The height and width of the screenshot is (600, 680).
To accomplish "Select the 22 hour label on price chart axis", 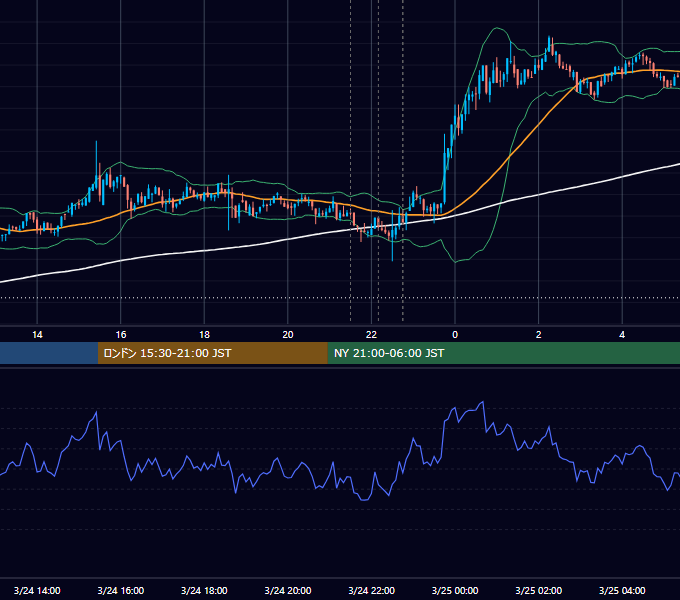I will (x=371, y=335).
